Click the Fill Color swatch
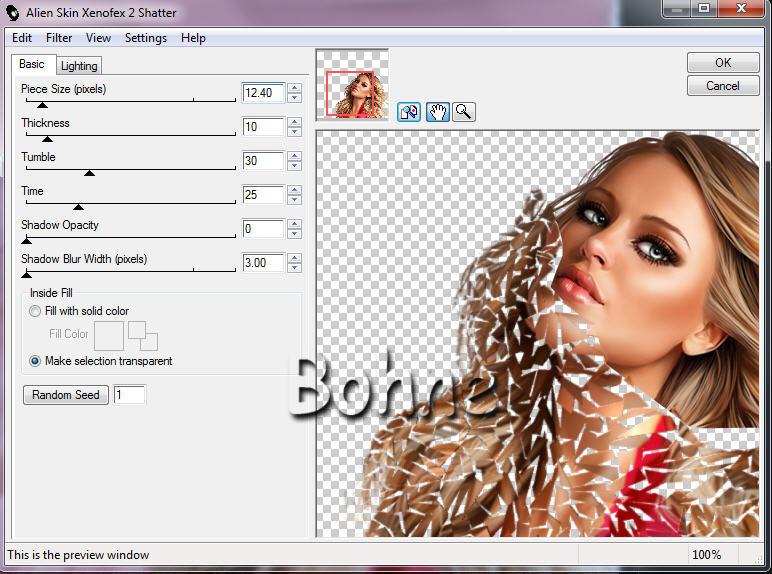The image size is (772, 574). [108, 336]
